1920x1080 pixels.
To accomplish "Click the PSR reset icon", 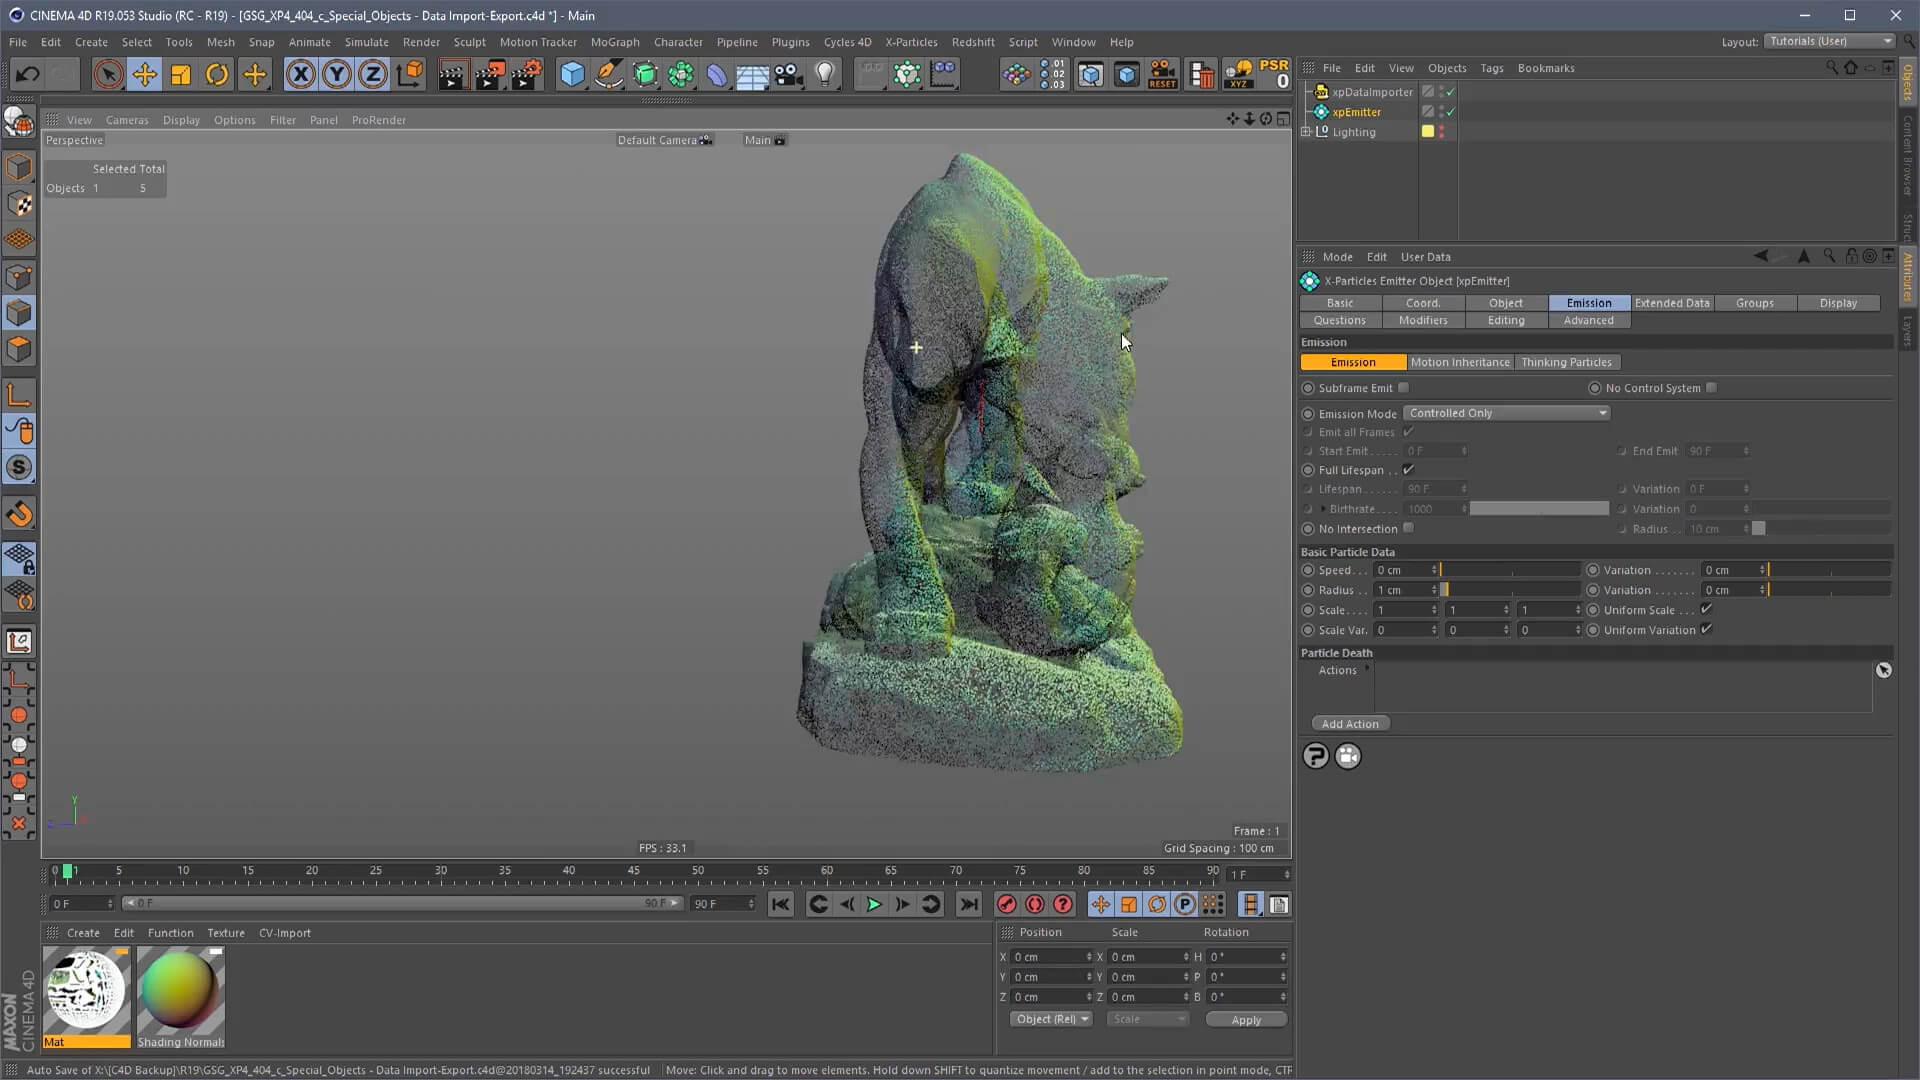I will pyautogui.click(x=1274, y=74).
